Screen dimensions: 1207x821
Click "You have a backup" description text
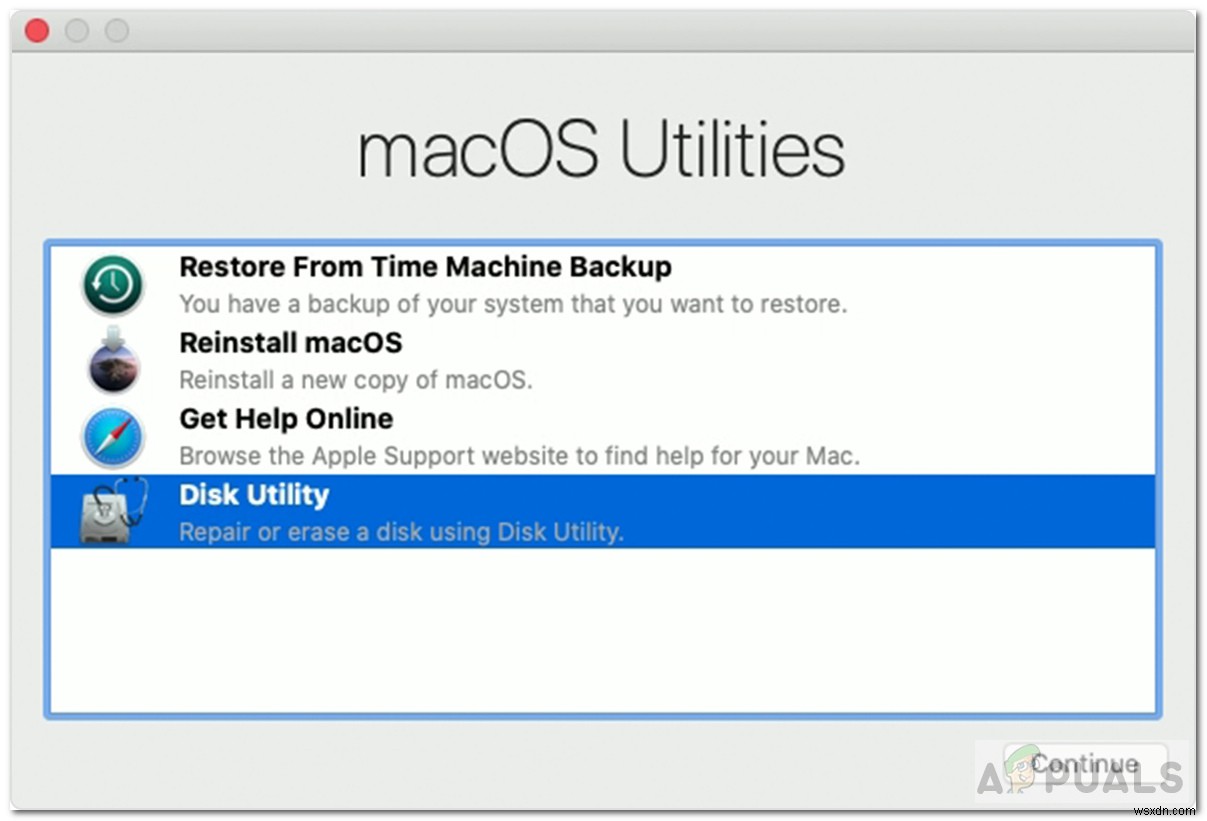click(512, 303)
